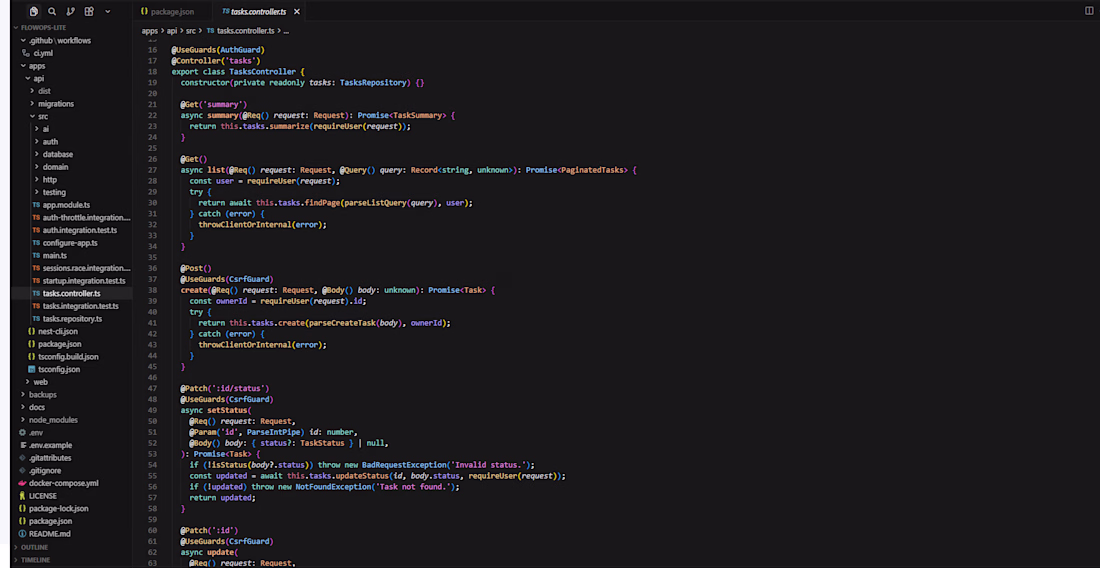Toggle the split editor layout icon
1100x568 pixels.
pos(1089,11)
